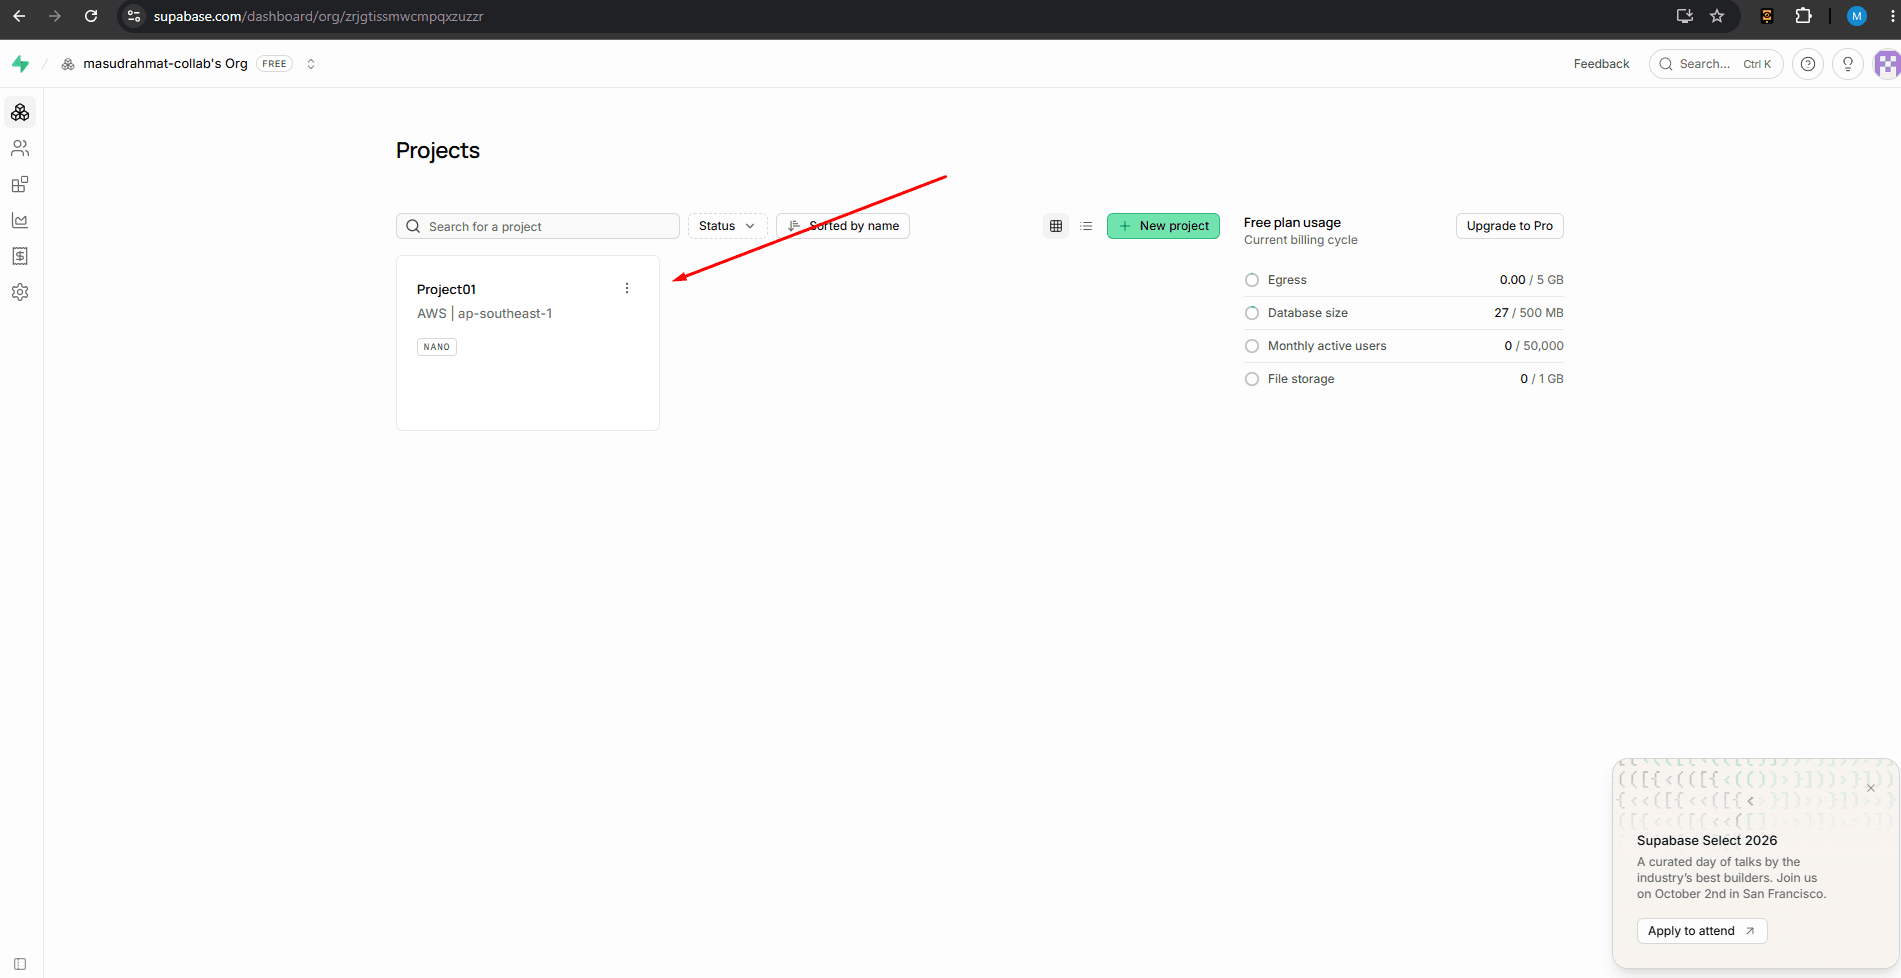The width and height of the screenshot is (1901, 978).
Task: Click the orange extension icon in toolbar
Action: point(1767,16)
